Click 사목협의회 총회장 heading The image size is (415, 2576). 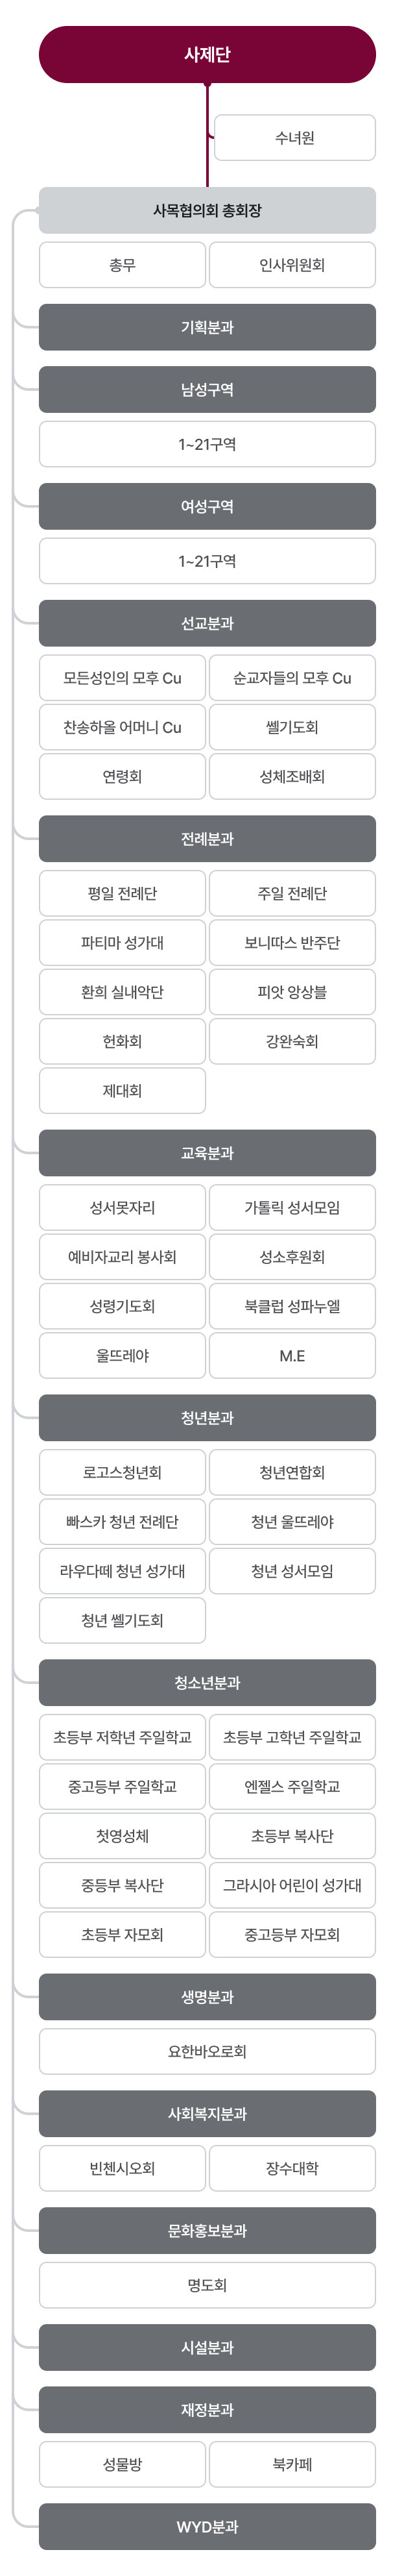pos(207,210)
